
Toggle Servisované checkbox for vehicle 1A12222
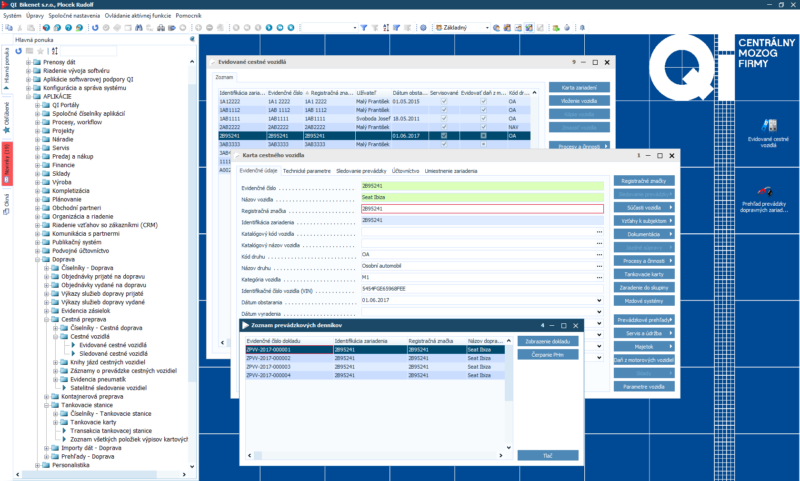tap(446, 101)
